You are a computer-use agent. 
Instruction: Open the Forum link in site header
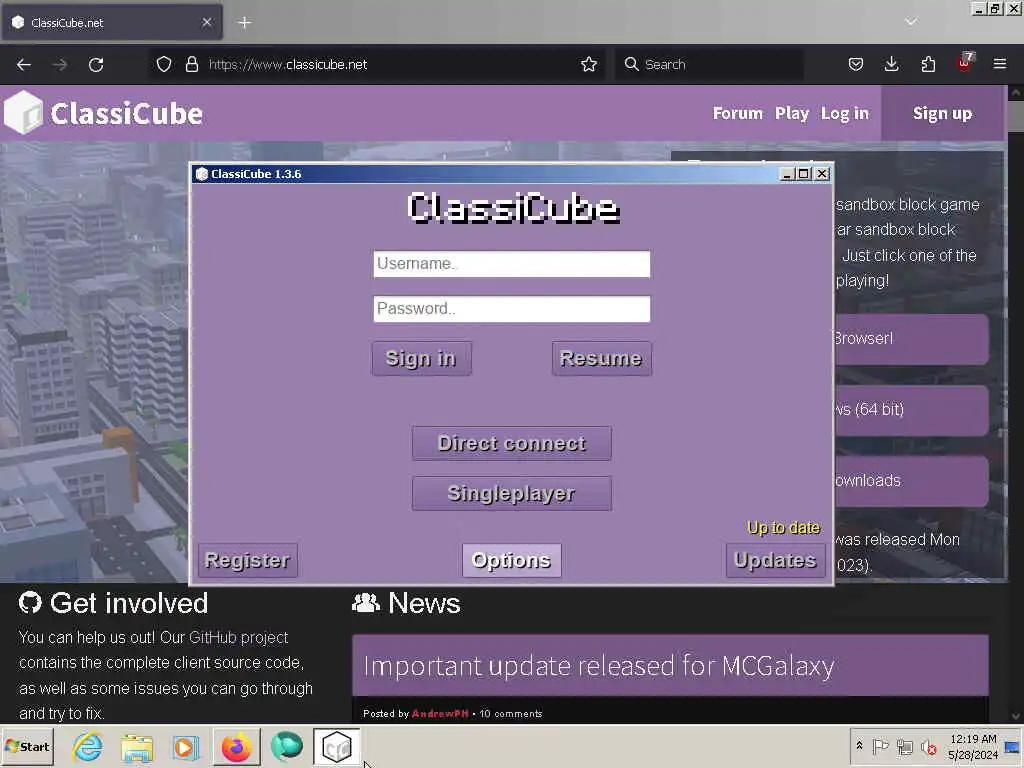(x=737, y=114)
